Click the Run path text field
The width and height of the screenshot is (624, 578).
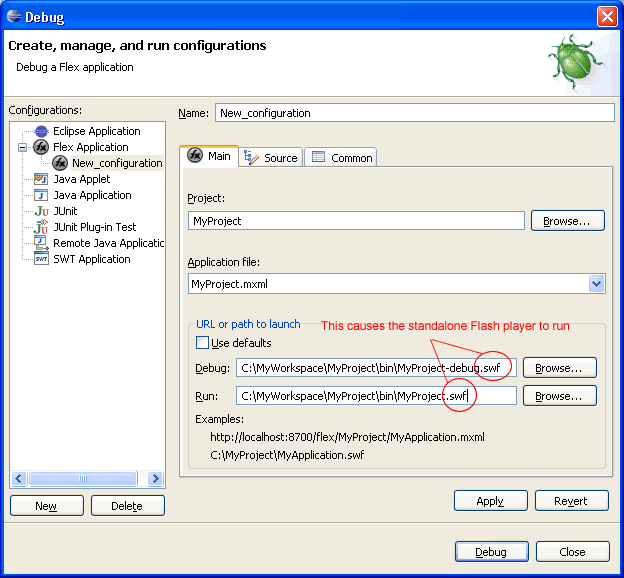point(376,396)
